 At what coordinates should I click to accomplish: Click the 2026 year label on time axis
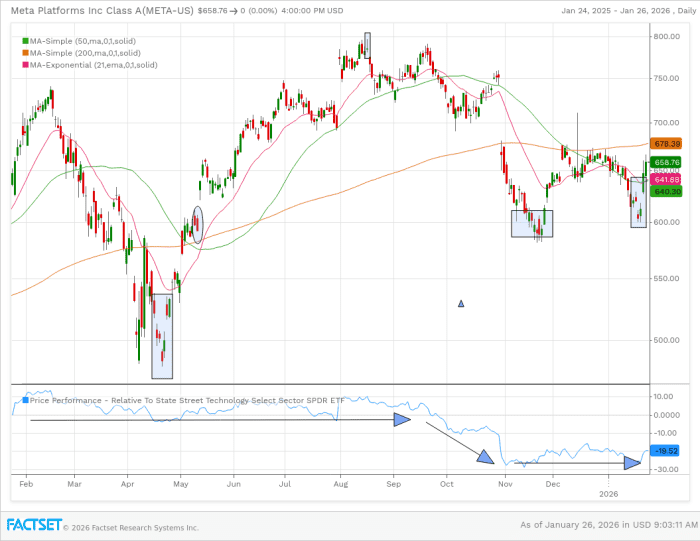(608, 494)
